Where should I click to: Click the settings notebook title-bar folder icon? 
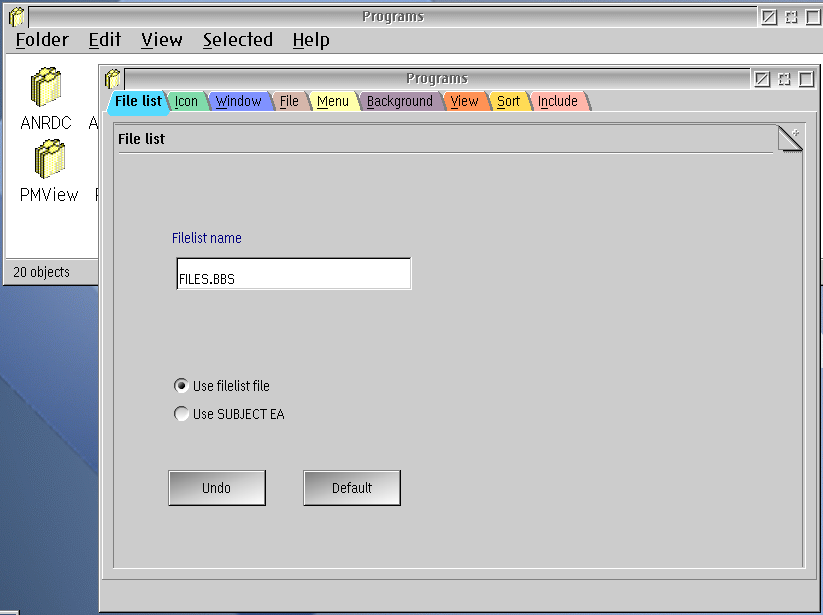click(112, 79)
